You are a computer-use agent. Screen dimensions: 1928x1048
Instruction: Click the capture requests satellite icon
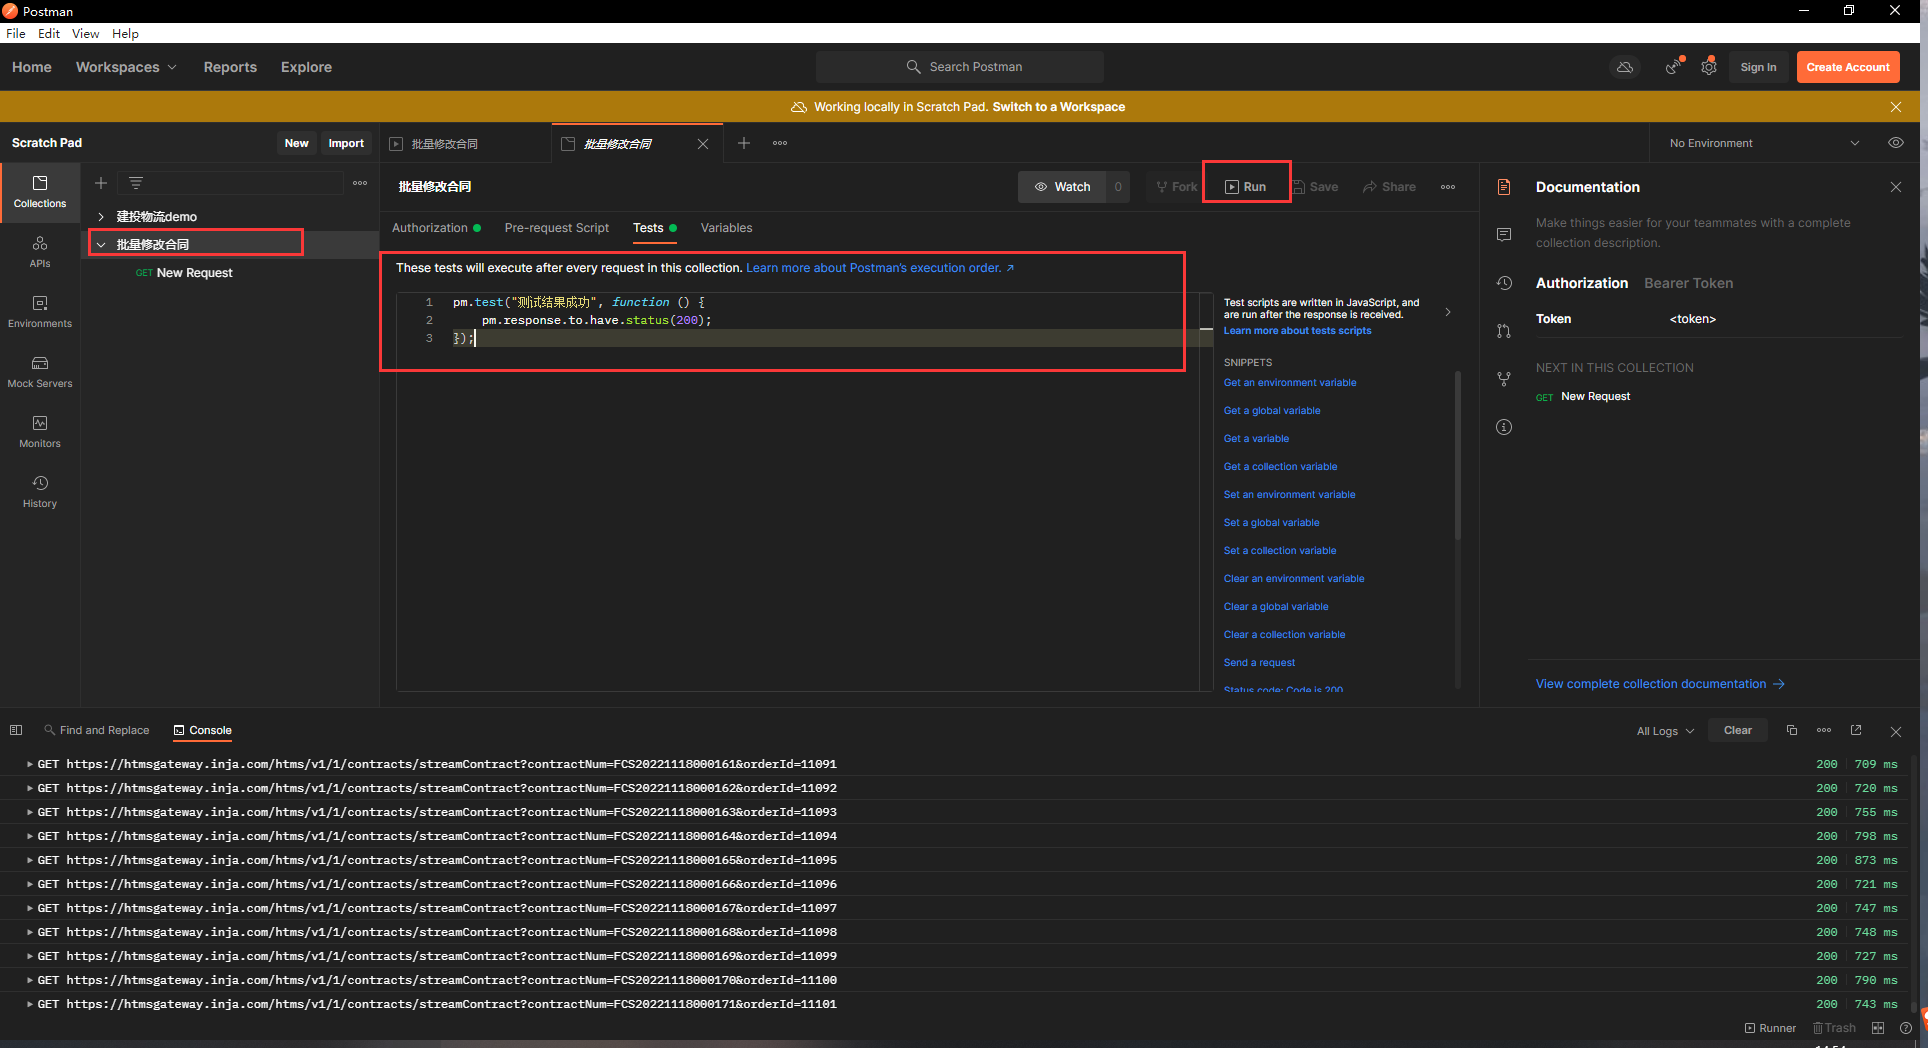point(1673,67)
